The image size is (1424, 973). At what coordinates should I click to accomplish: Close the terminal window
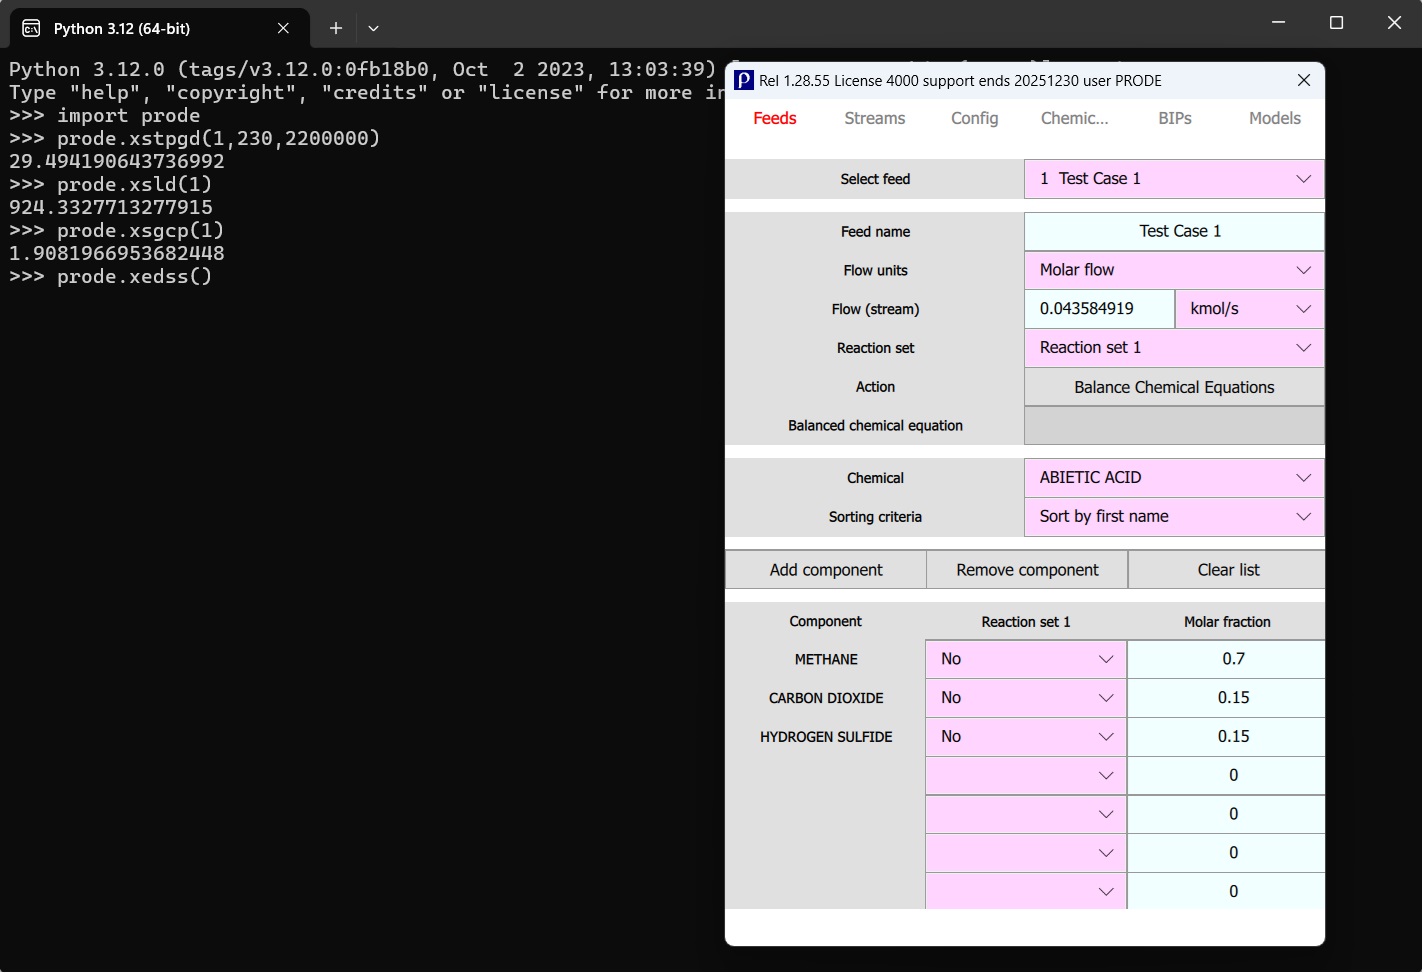click(1394, 22)
